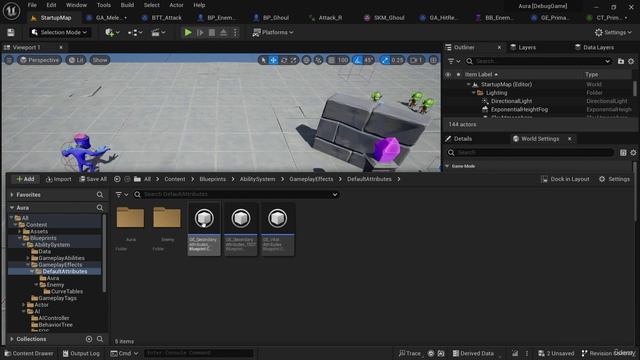This screenshot has width=640, height=360.
Task: Open the Selection Mode dropdown
Action: click(60, 32)
